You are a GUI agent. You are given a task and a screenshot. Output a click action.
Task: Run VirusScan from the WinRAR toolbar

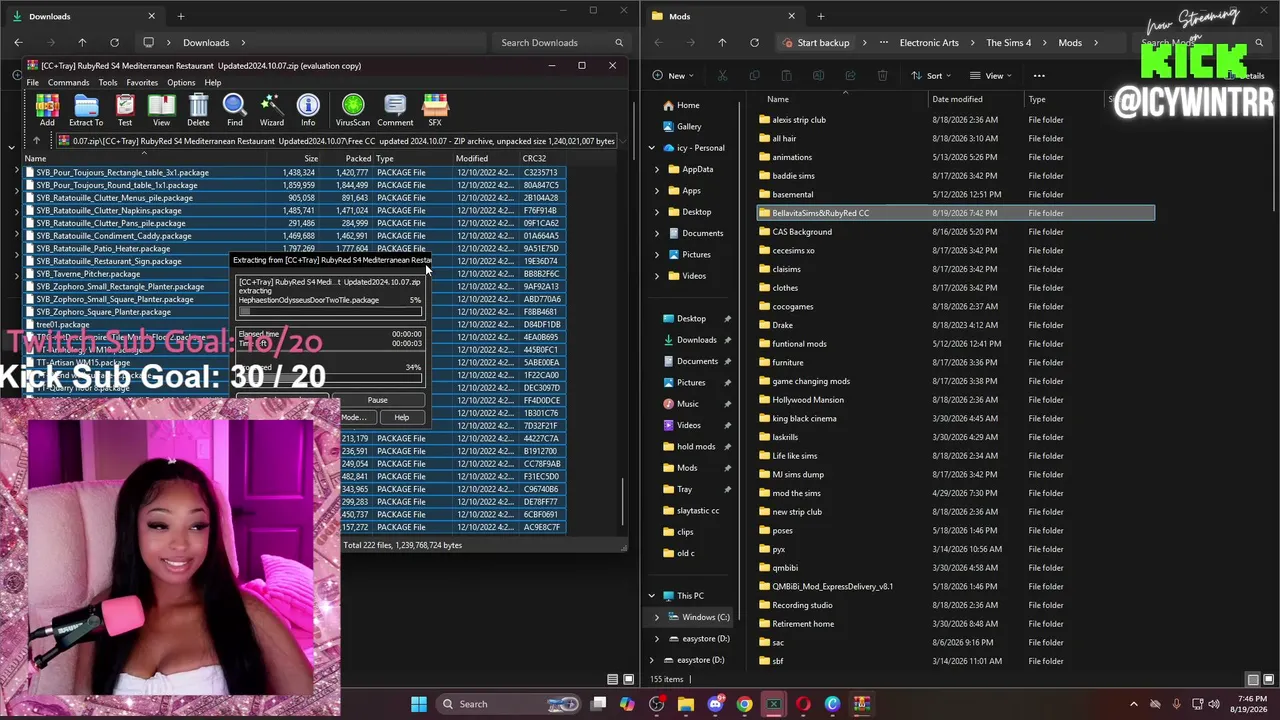pyautogui.click(x=353, y=110)
